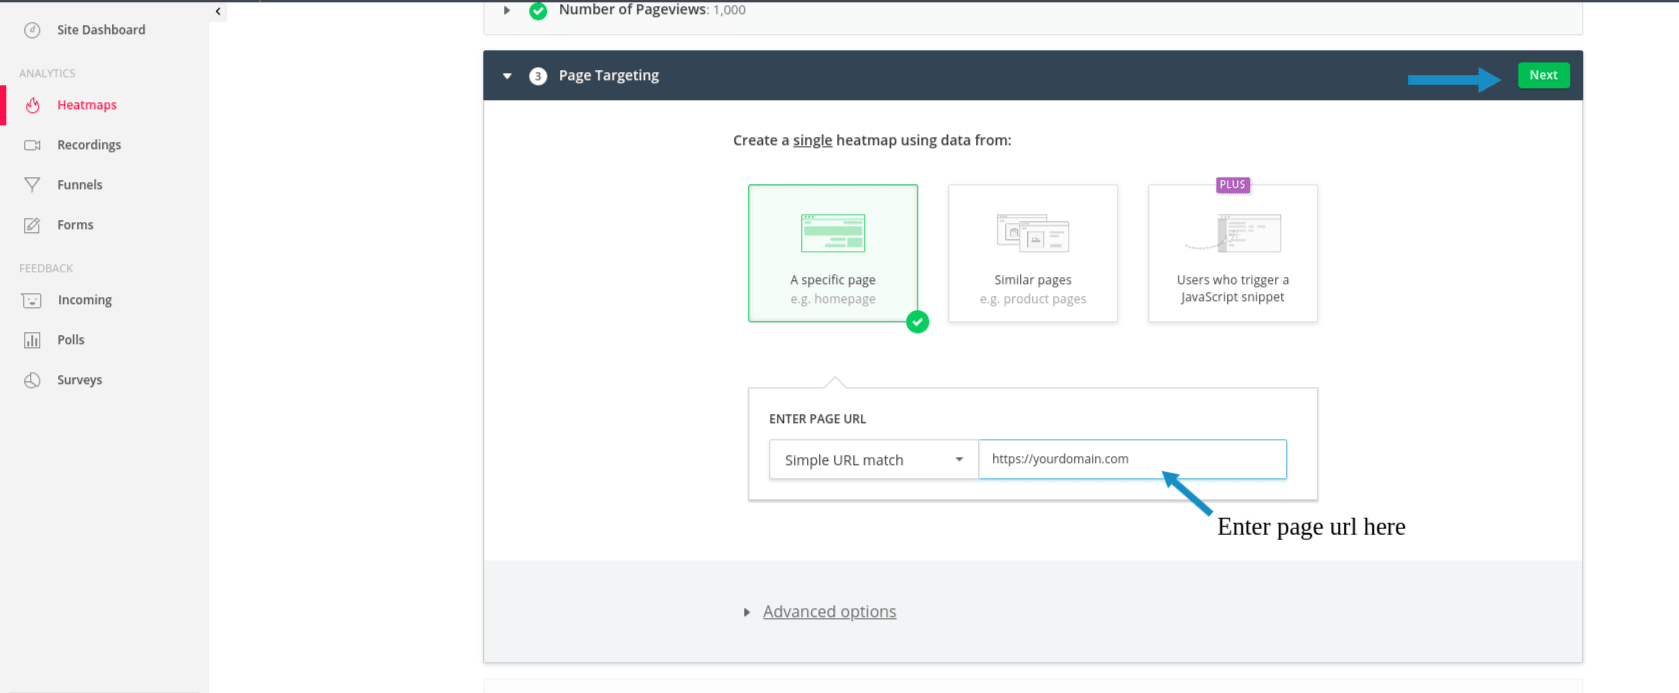Click the Surveys pie chart icon

[32, 380]
